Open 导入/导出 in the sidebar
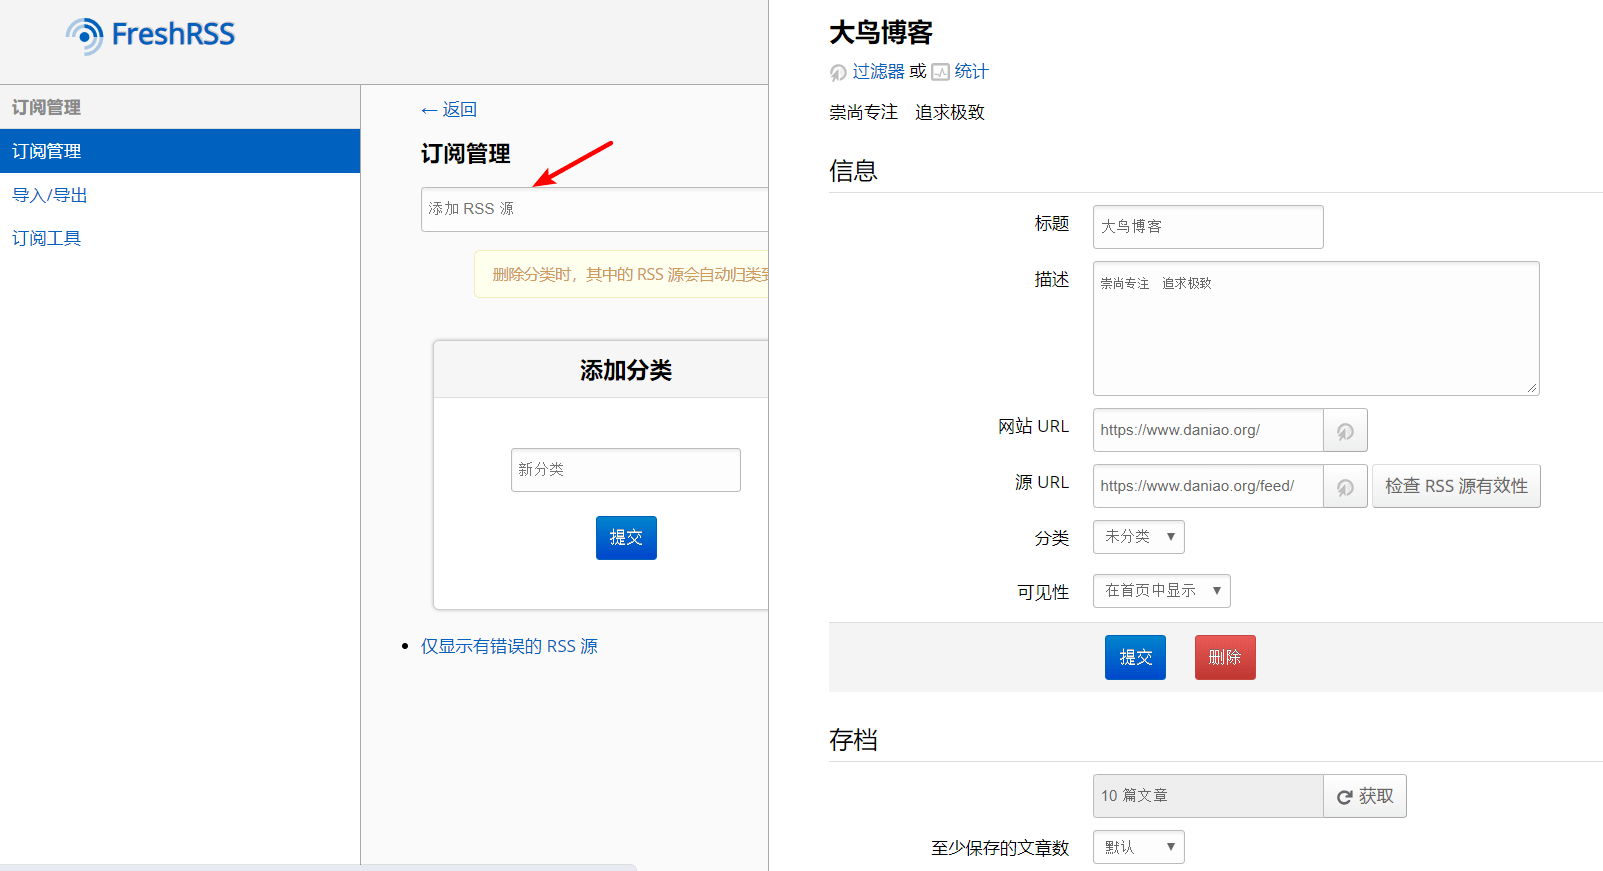Screen dimensions: 1603x871 pyautogui.click(x=50, y=195)
